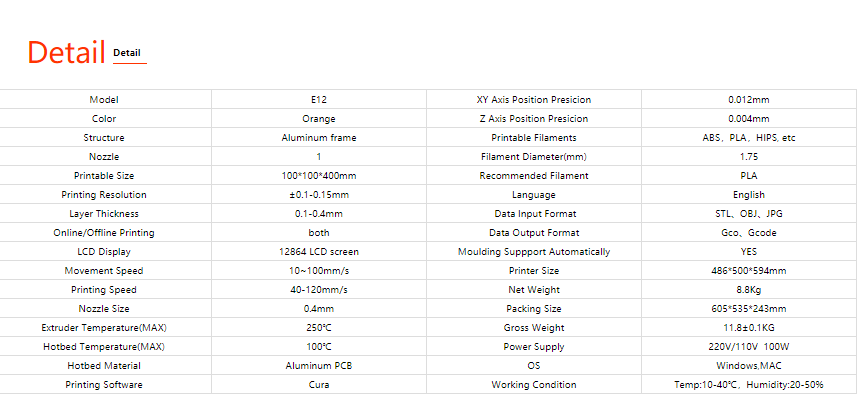Click the Orange color value
The height and width of the screenshot is (406, 862).
(319, 119)
